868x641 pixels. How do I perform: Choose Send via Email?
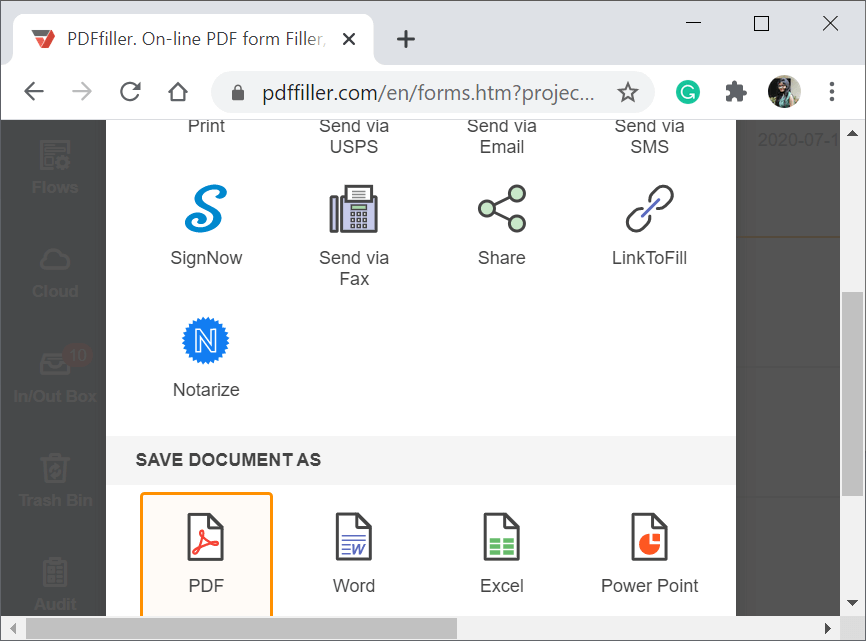click(502, 136)
